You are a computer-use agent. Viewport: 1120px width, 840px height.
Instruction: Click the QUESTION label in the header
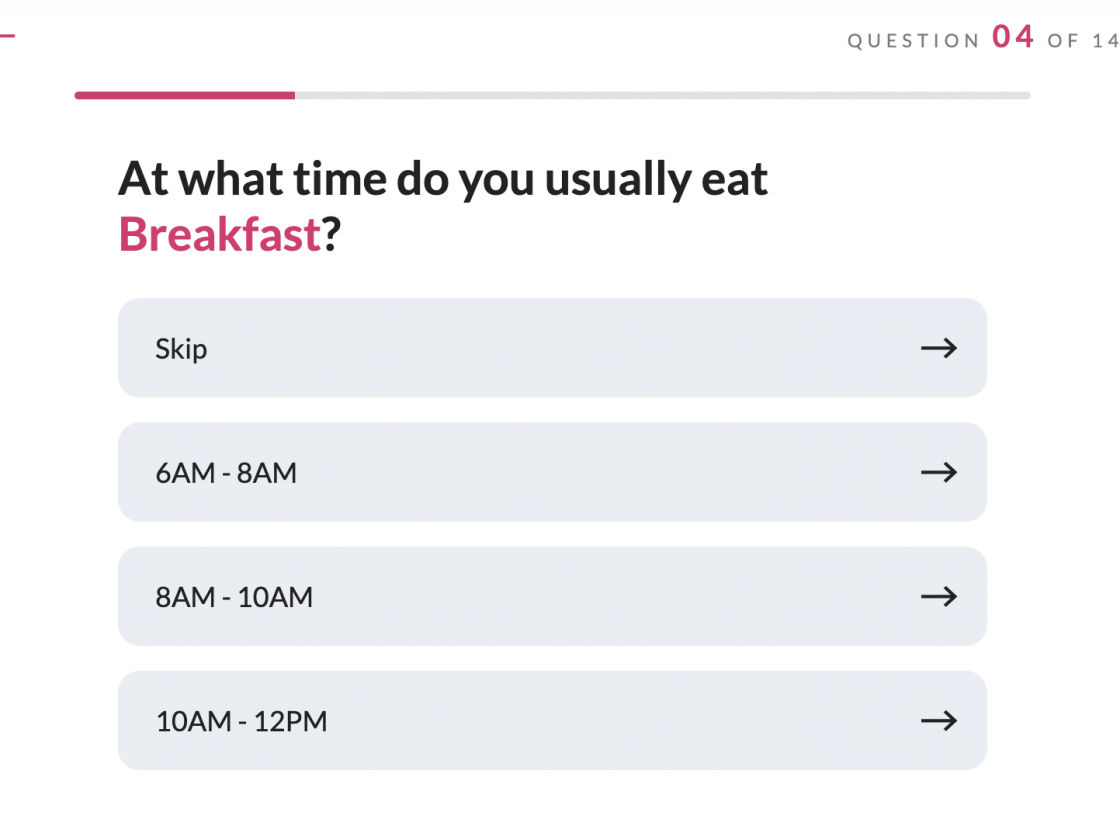coord(914,41)
